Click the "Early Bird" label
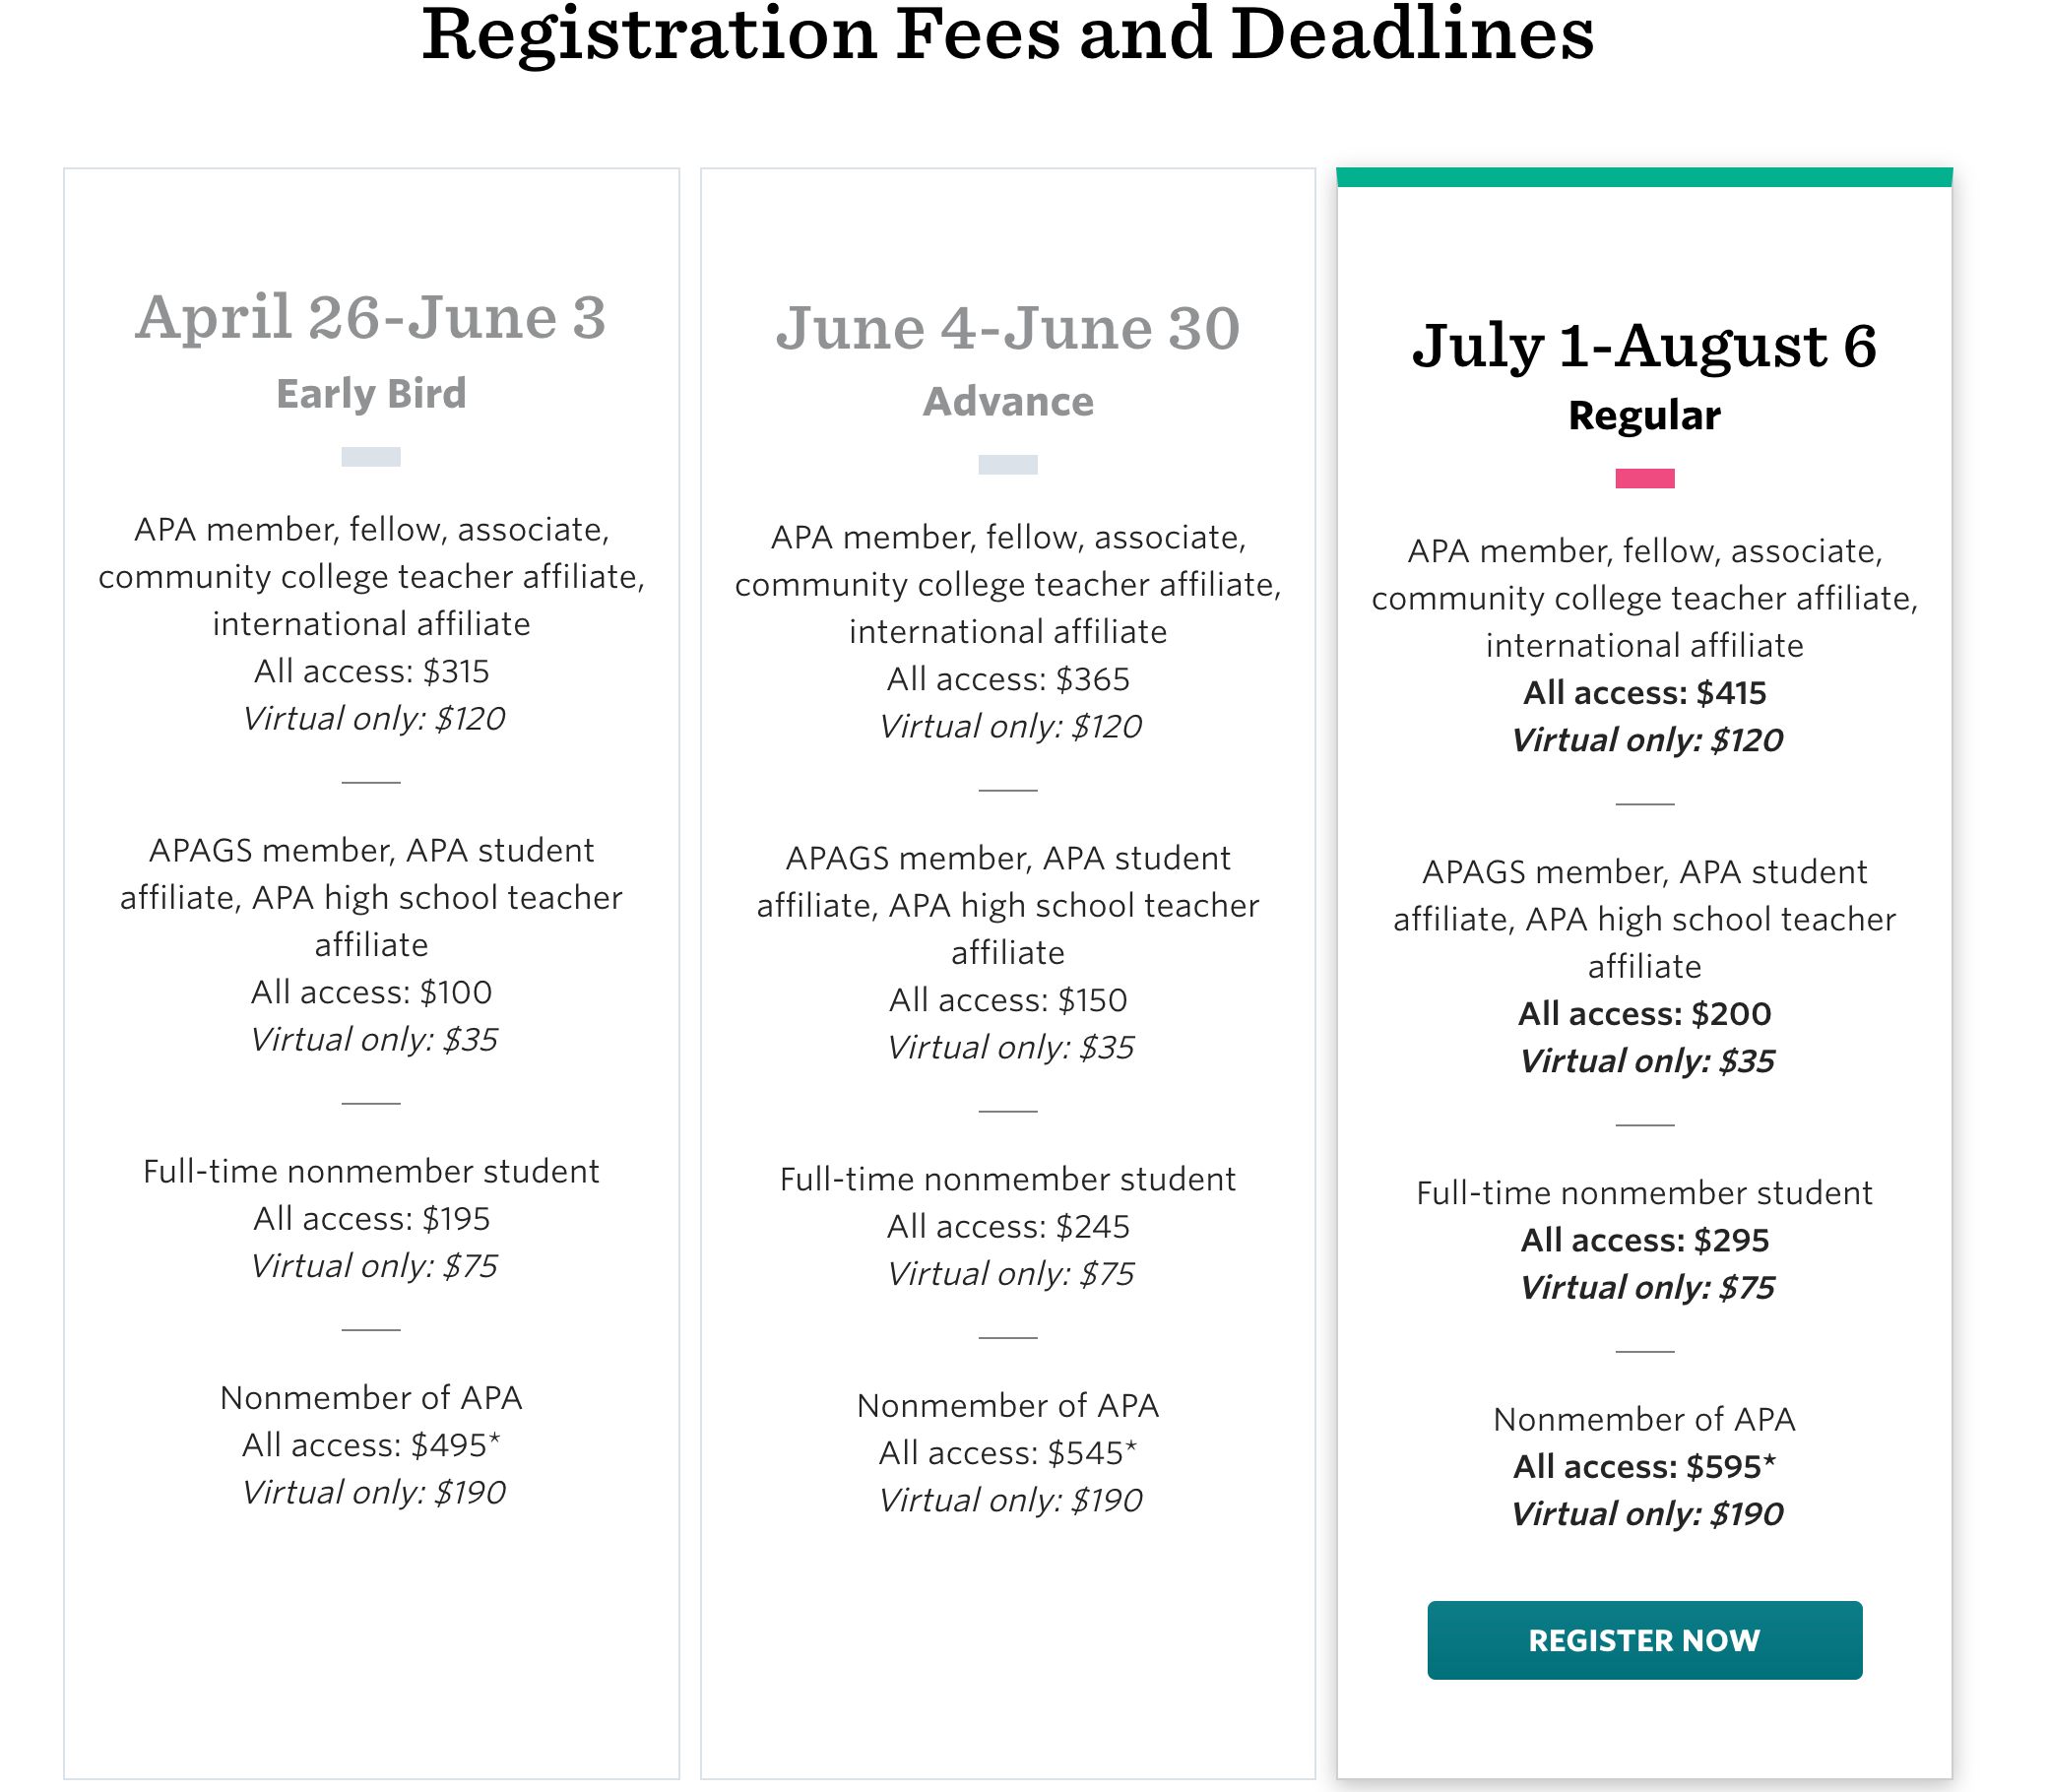 tap(371, 394)
